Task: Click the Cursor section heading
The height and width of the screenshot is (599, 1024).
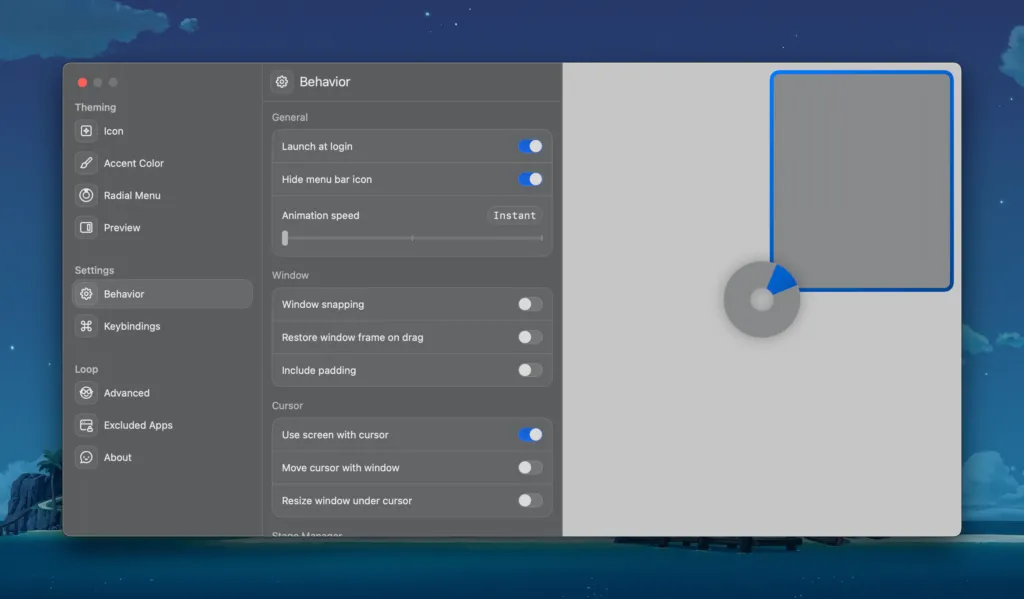Action: pyautogui.click(x=287, y=406)
